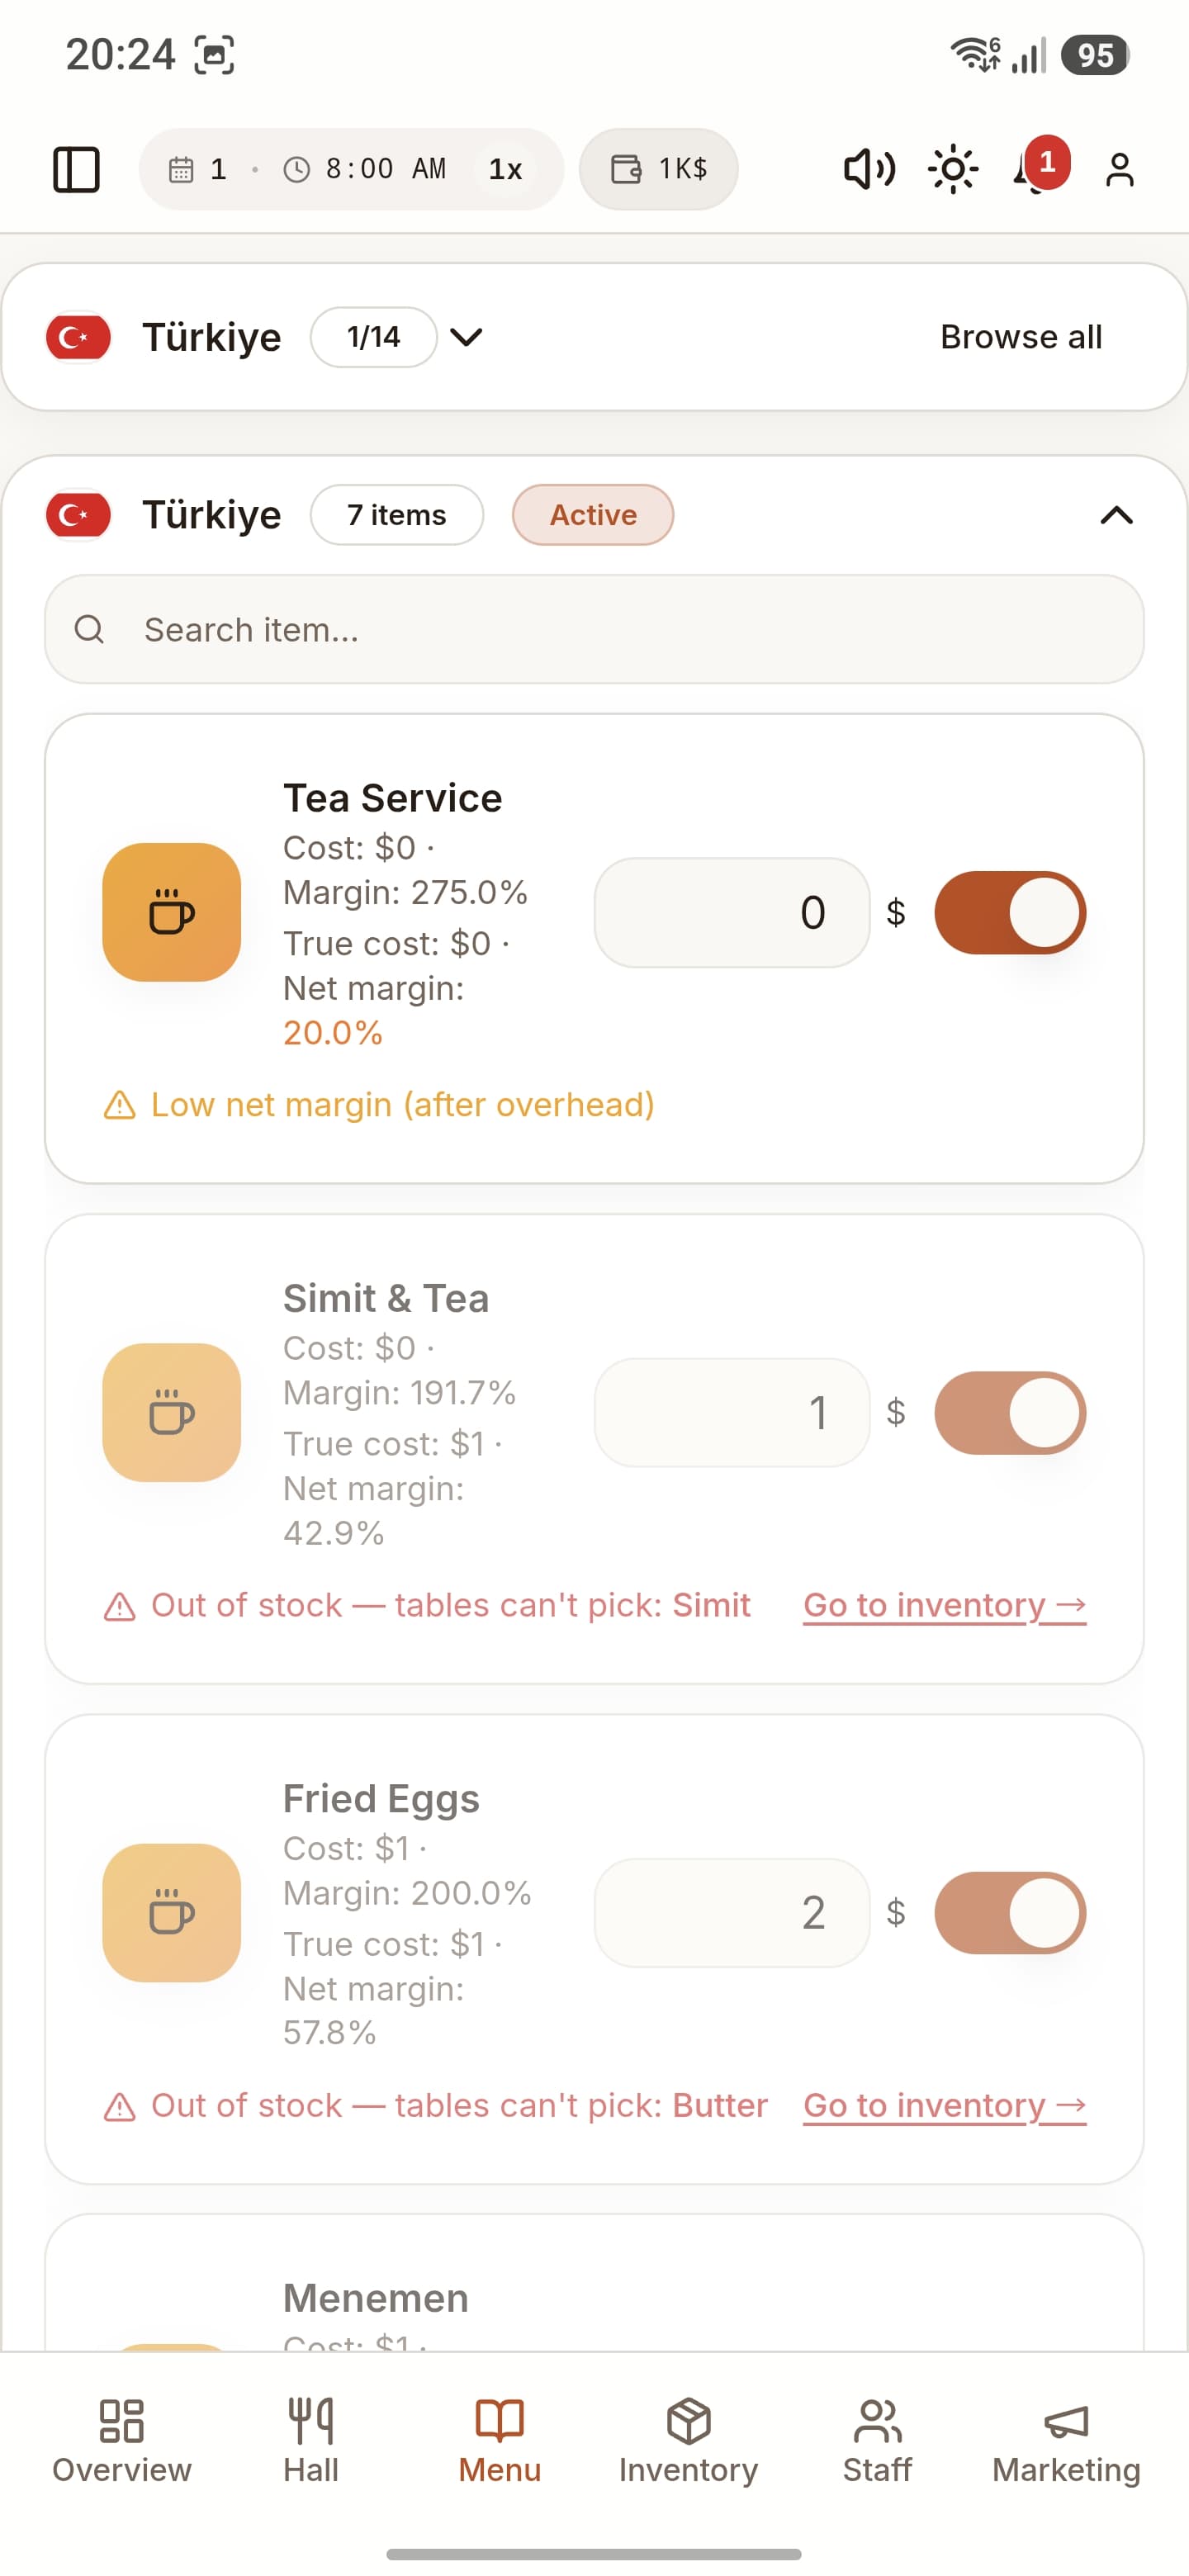Turn off Simit & Tea toggle
Viewport: 1189px width, 2576px height.
1010,1412
